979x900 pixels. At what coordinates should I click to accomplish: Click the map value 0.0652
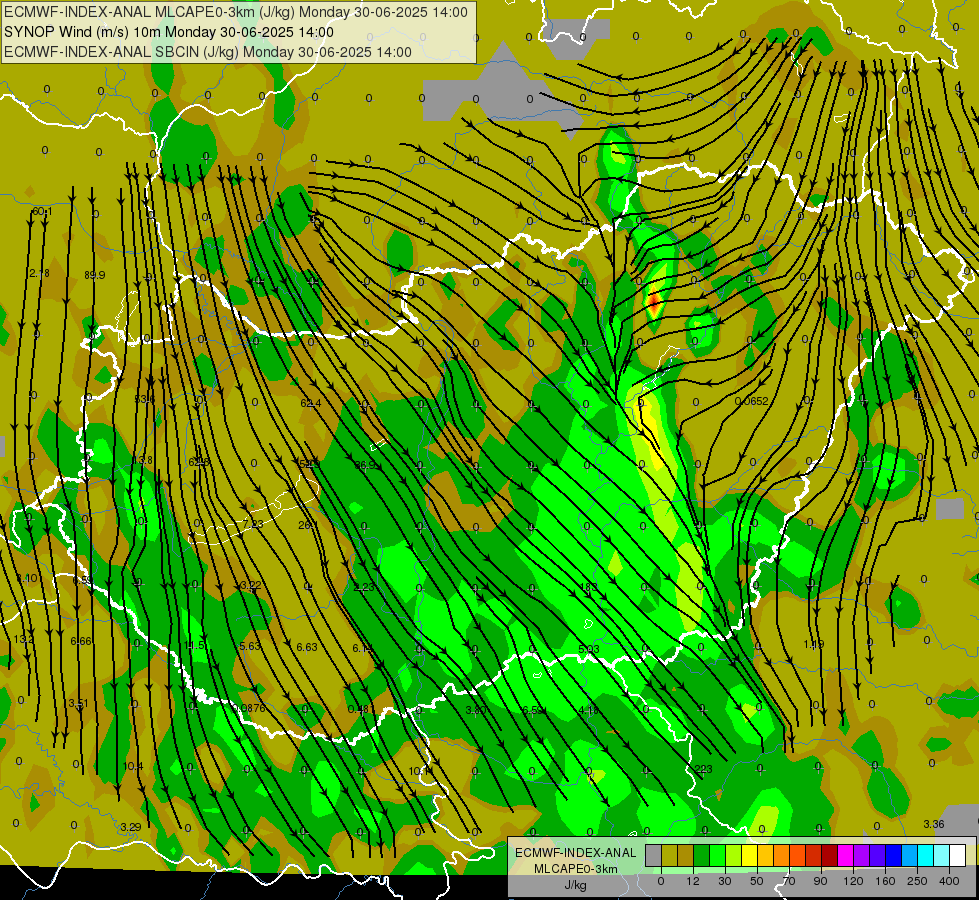pos(752,401)
